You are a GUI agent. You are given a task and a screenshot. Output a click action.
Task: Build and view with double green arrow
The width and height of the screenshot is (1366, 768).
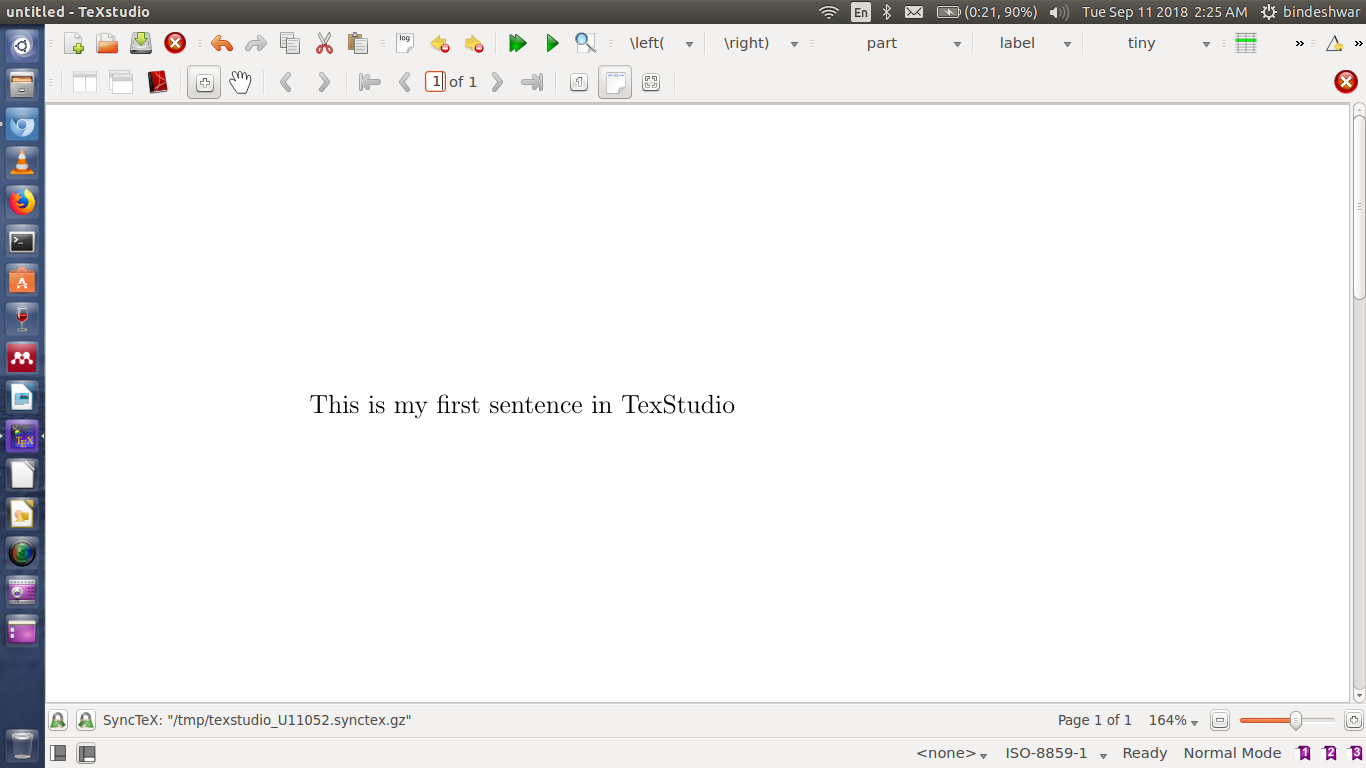[x=517, y=43]
